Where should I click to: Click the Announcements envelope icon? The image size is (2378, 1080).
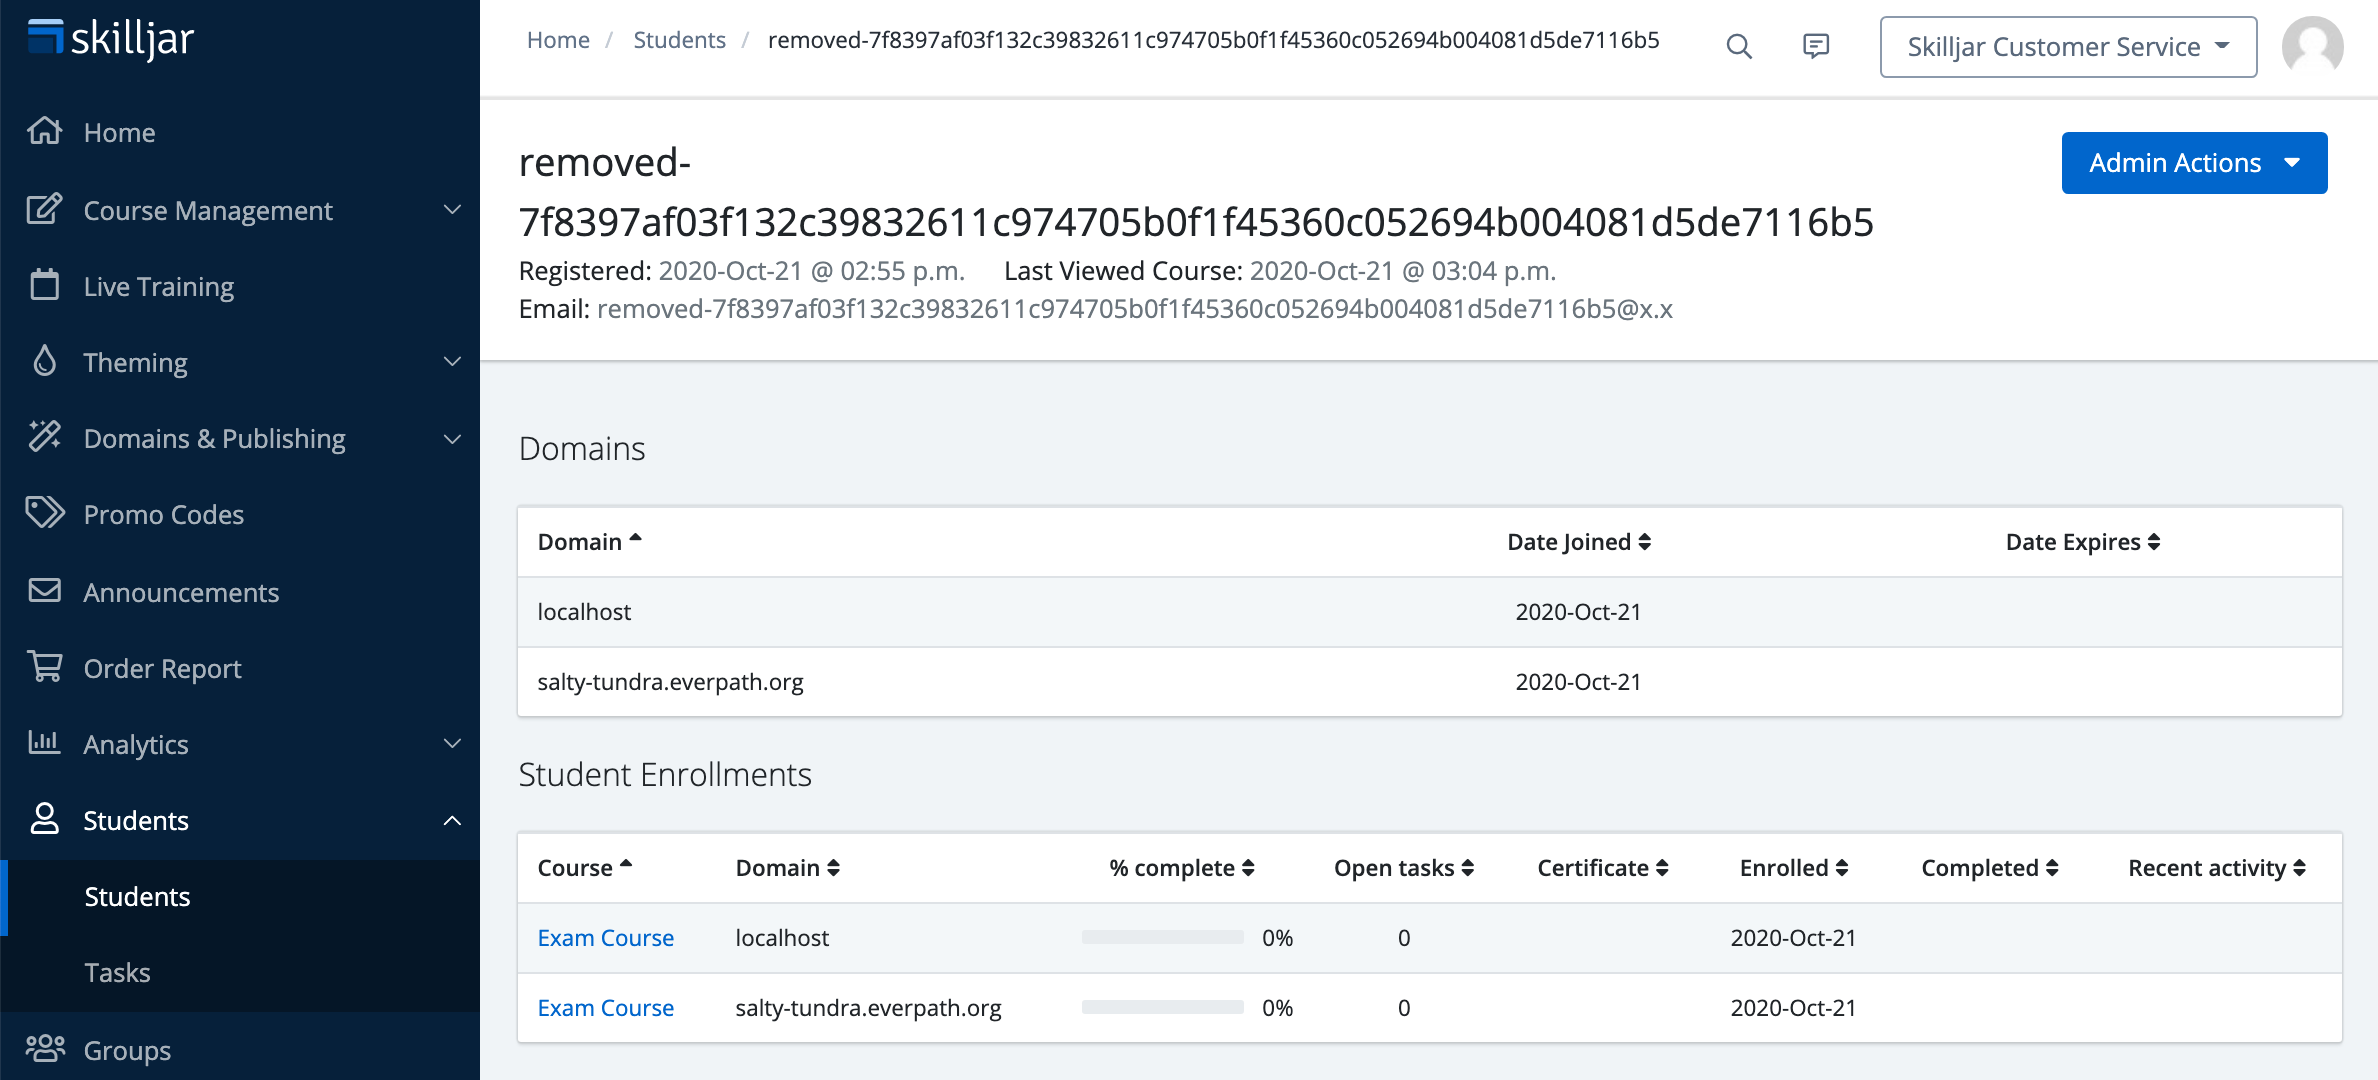pyautogui.click(x=44, y=591)
